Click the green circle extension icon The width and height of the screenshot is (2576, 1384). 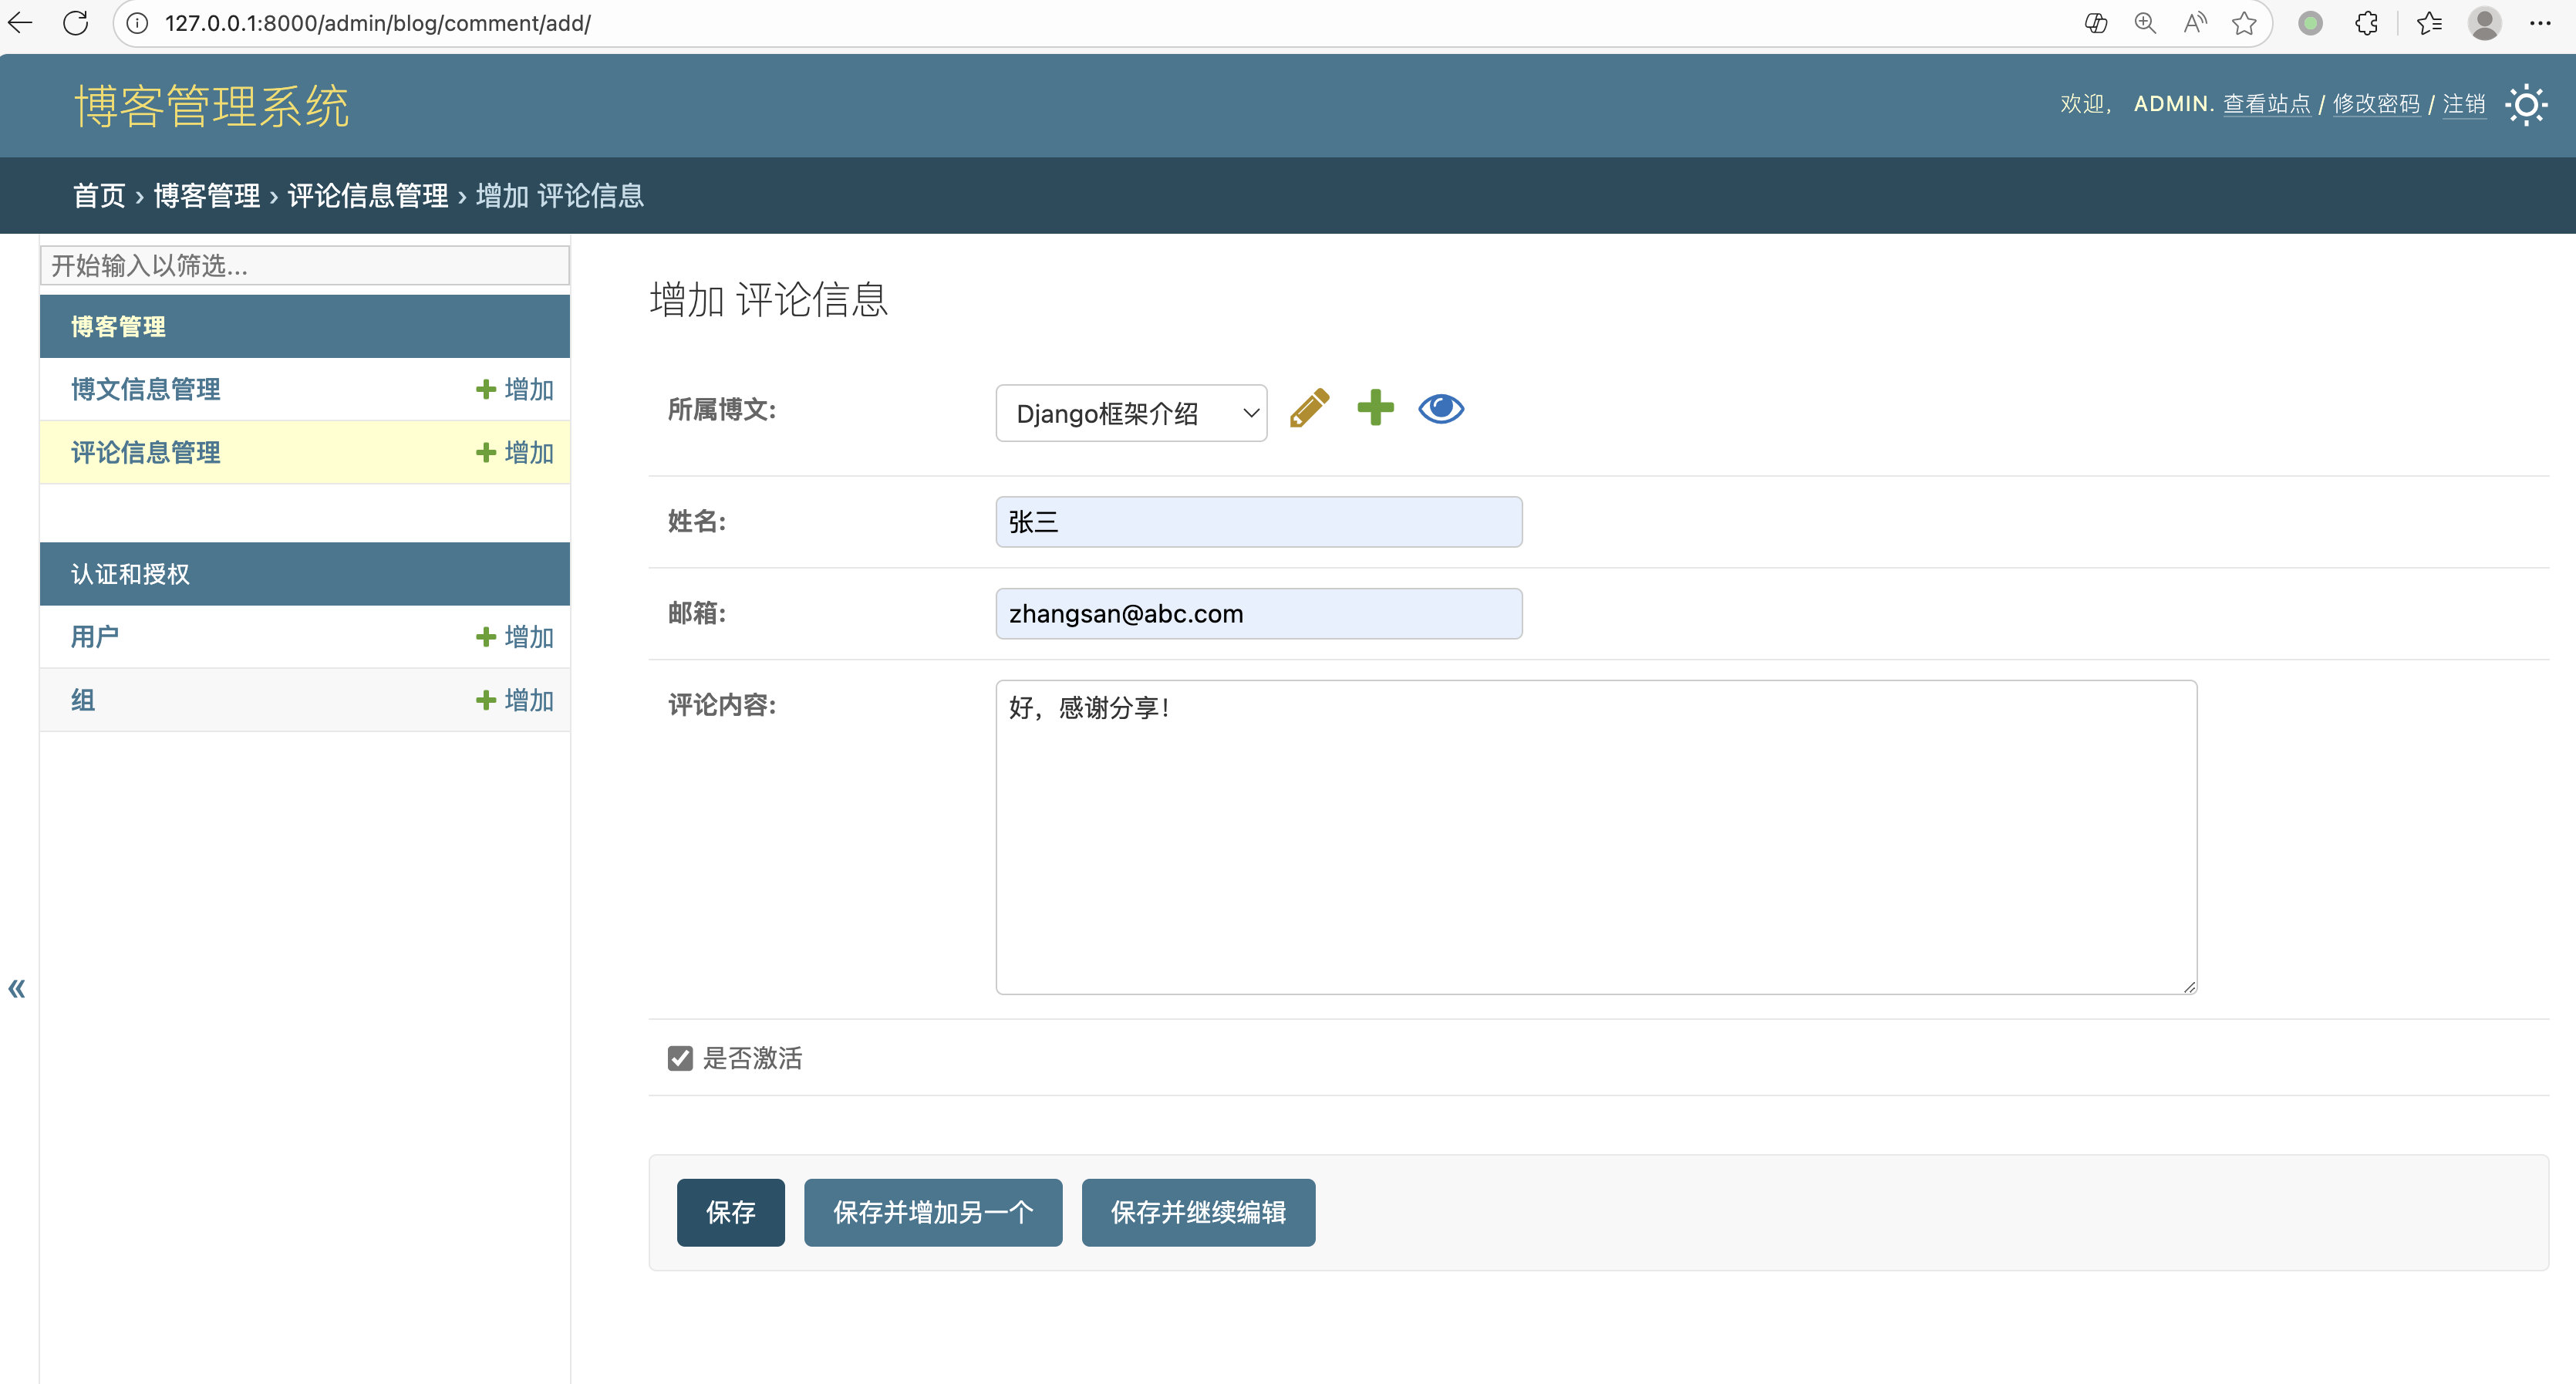tap(2310, 23)
